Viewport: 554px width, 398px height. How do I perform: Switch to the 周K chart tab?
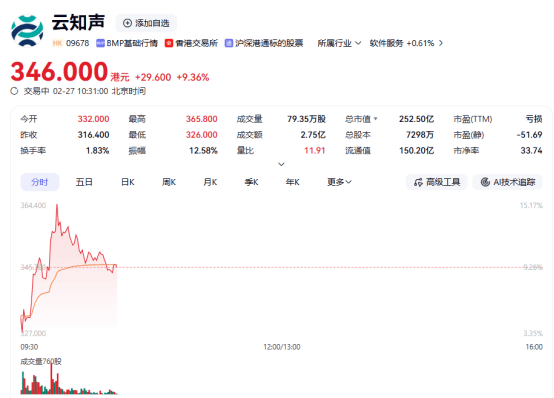click(x=169, y=182)
